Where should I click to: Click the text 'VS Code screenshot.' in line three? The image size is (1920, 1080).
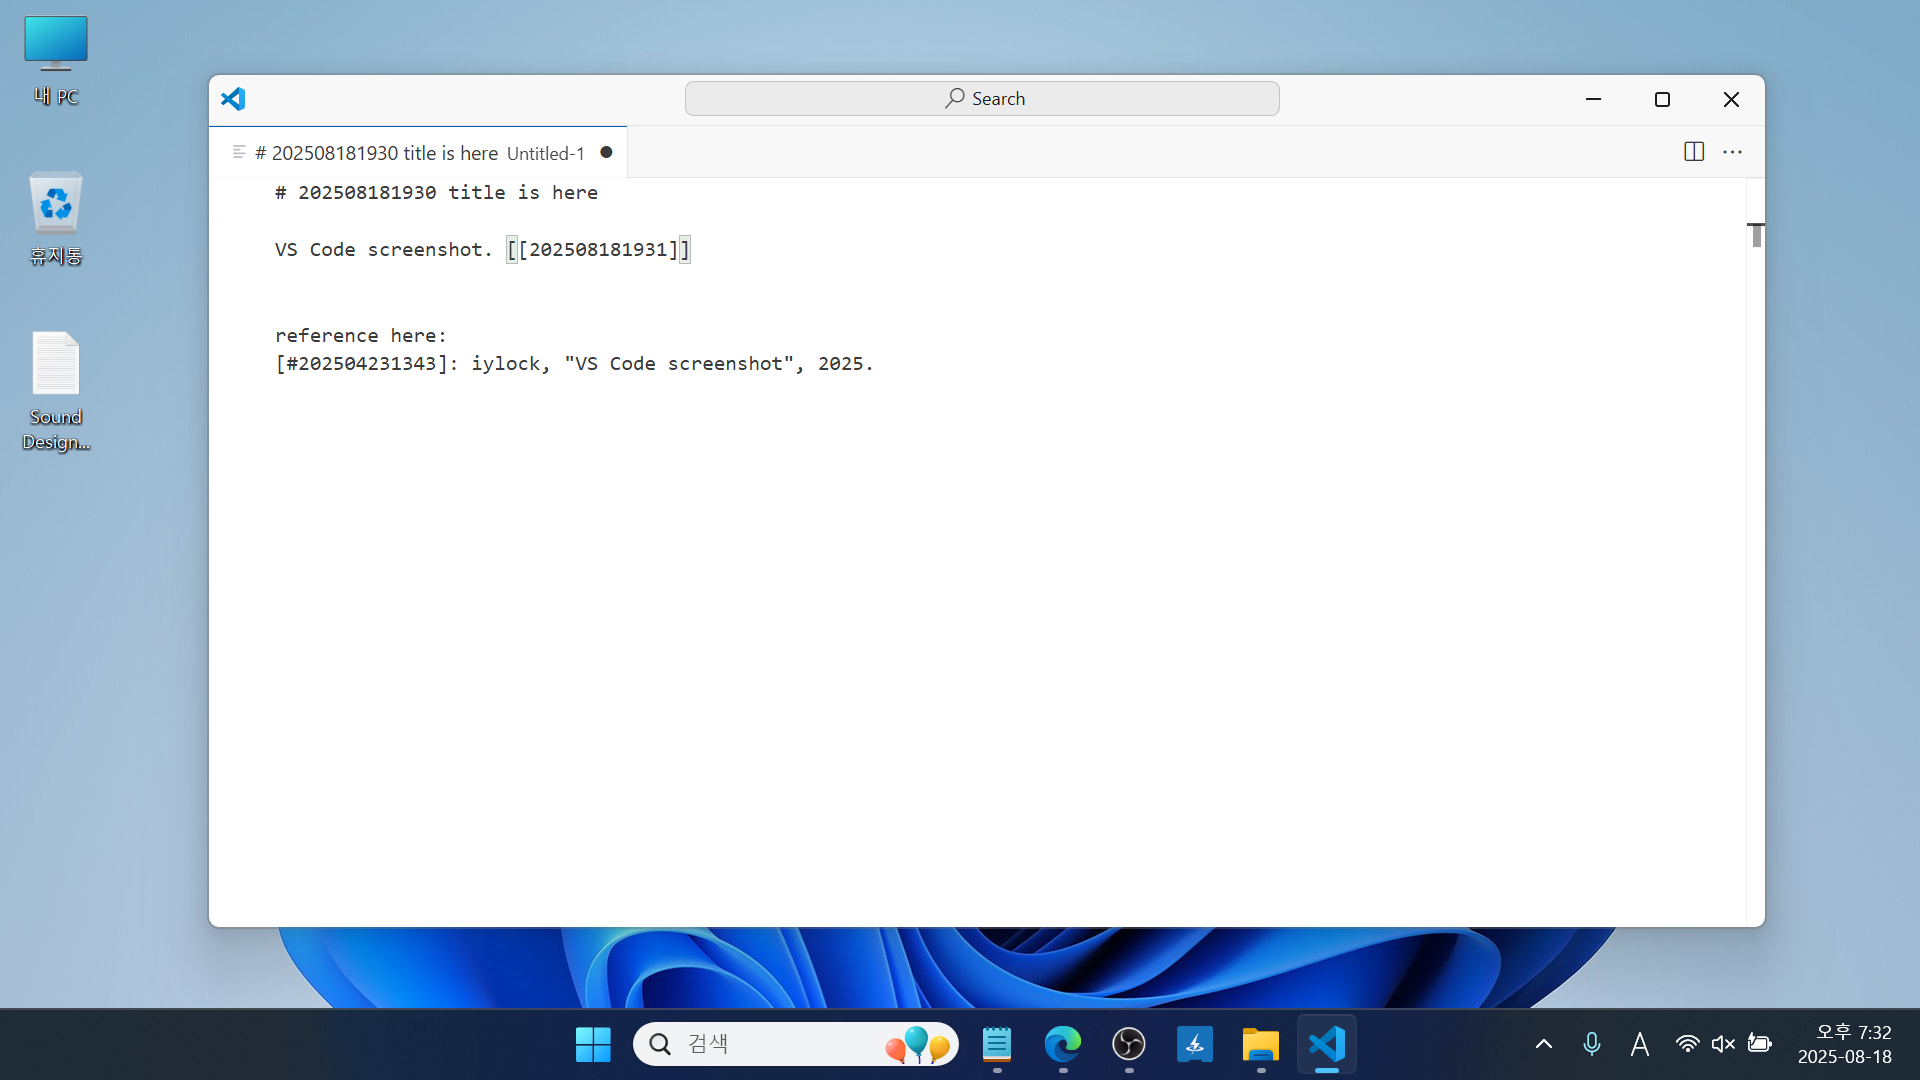384,249
